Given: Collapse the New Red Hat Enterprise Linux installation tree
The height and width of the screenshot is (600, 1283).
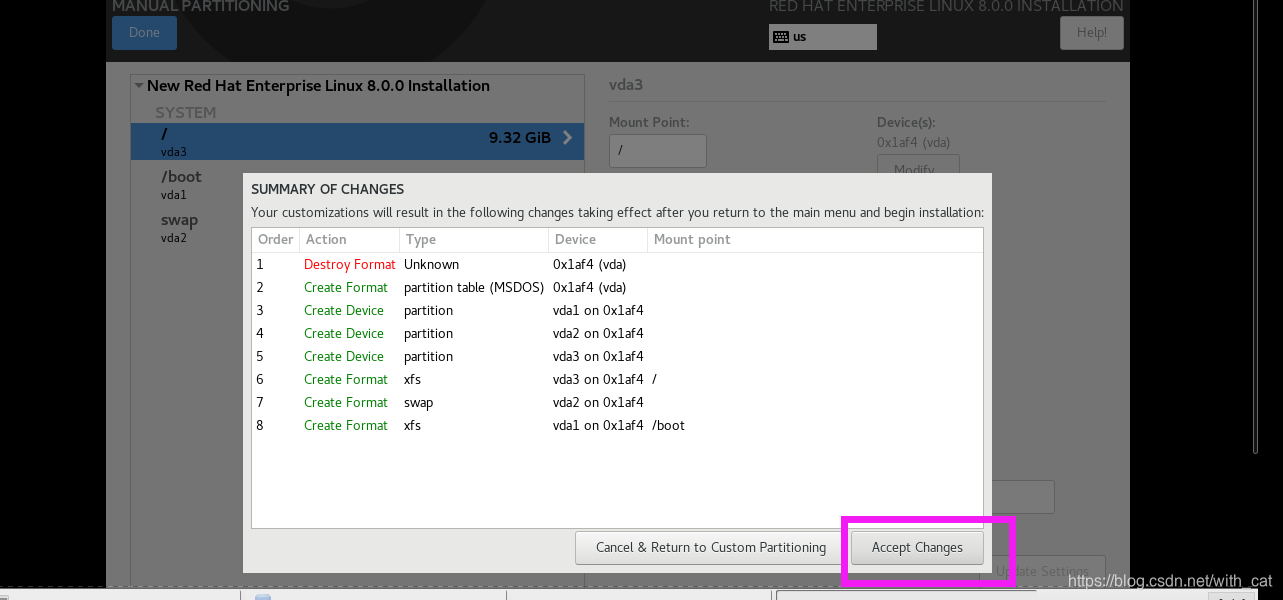Looking at the screenshot, I should tap(139, 86).
